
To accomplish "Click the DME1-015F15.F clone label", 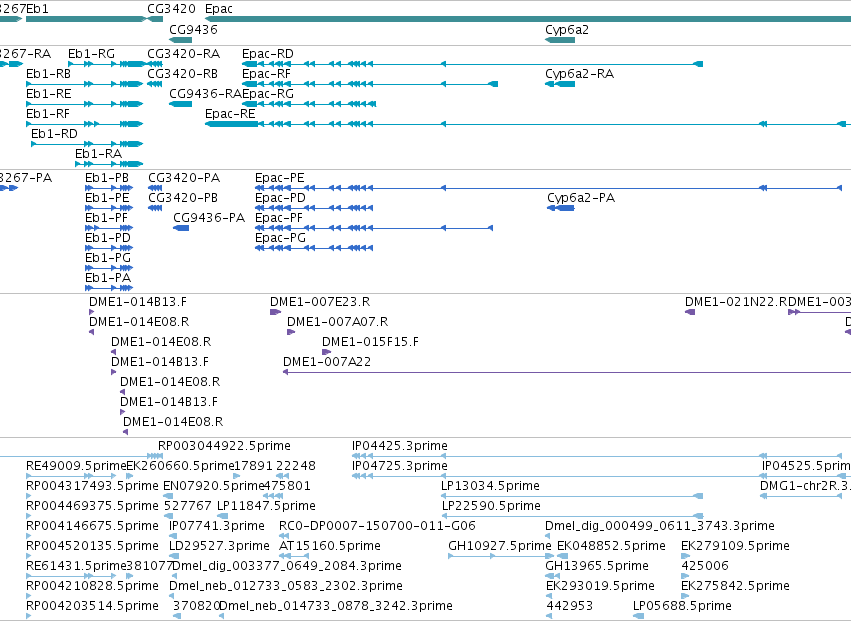I will coord(370,342).
